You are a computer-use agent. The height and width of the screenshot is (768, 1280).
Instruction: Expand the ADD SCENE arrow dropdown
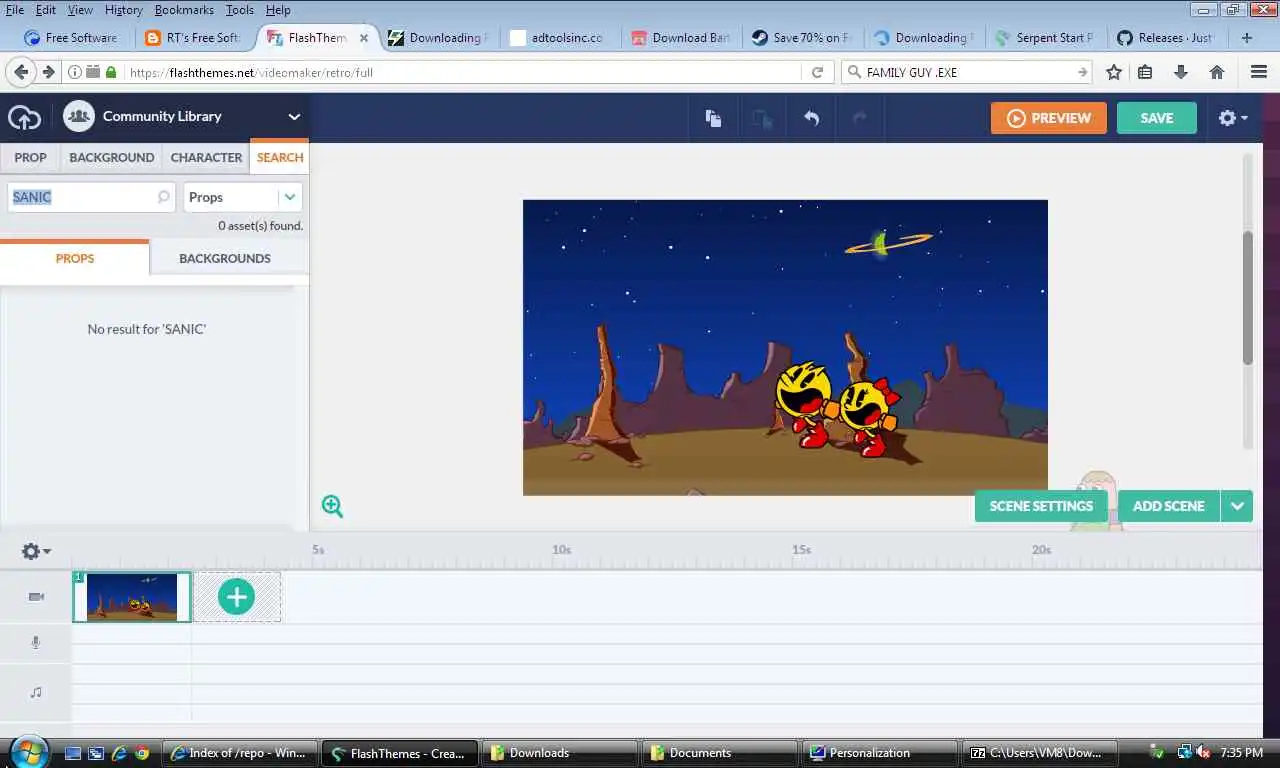pos(1237,506)
